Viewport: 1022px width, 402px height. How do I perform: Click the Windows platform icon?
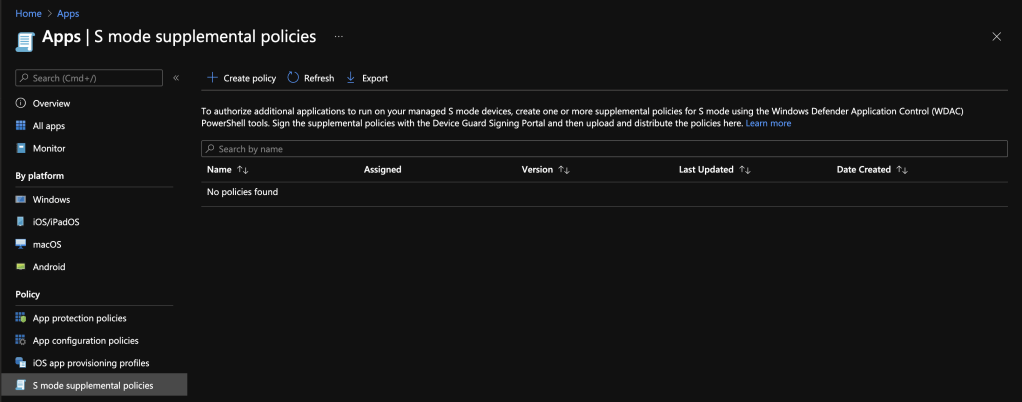point(21,199)
